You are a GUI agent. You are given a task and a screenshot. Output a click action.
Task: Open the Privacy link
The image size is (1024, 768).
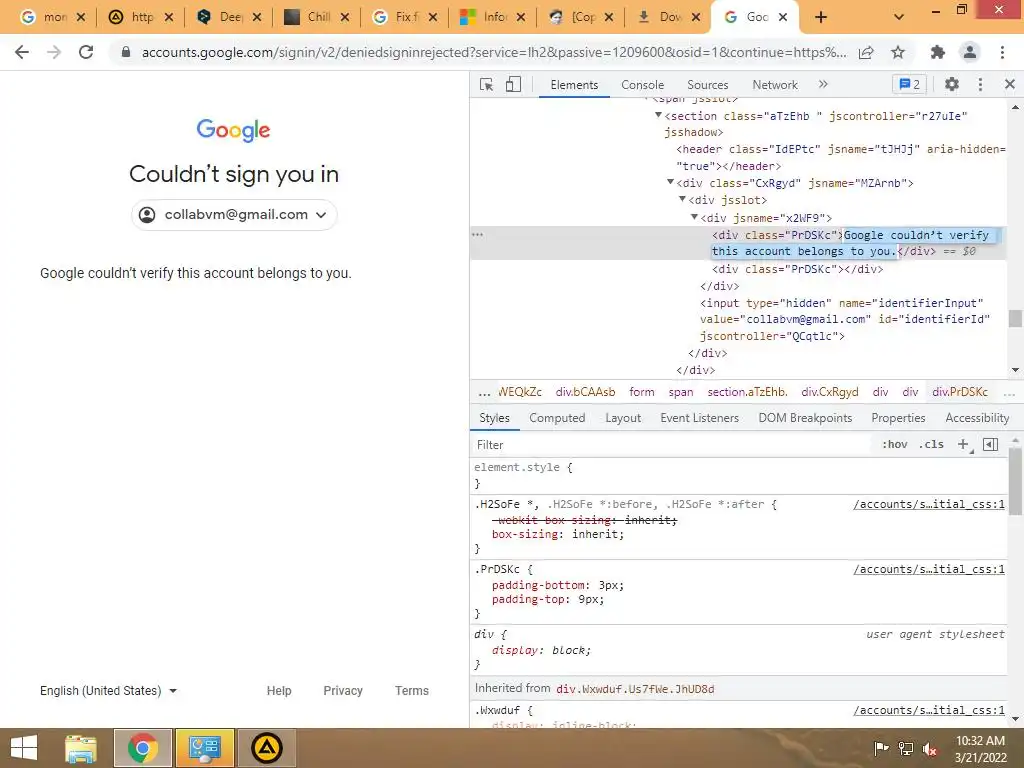[343, 691]
